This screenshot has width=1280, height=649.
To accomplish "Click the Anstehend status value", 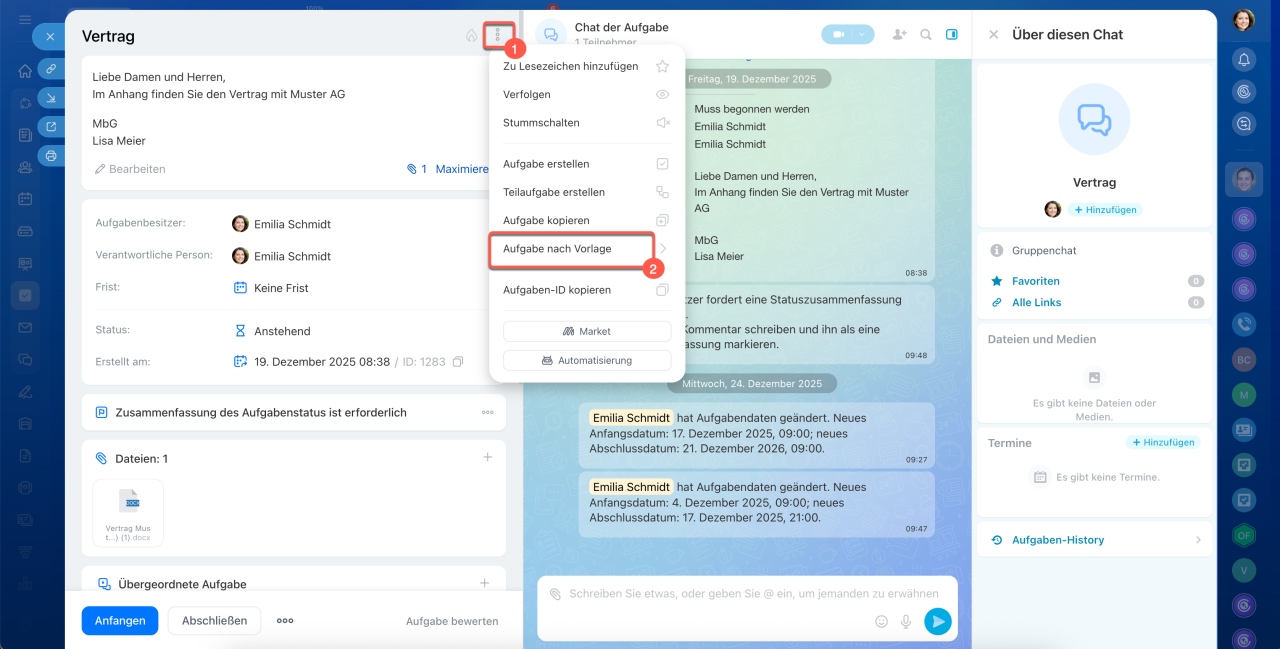I will point(282,331).
